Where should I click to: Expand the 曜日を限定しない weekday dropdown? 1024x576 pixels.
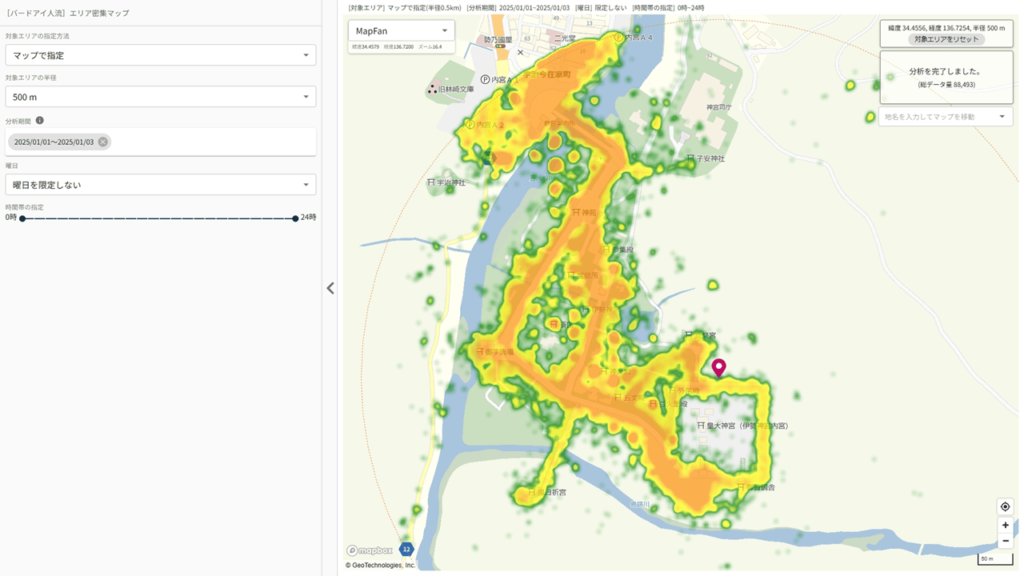click(x=160, y=185)
